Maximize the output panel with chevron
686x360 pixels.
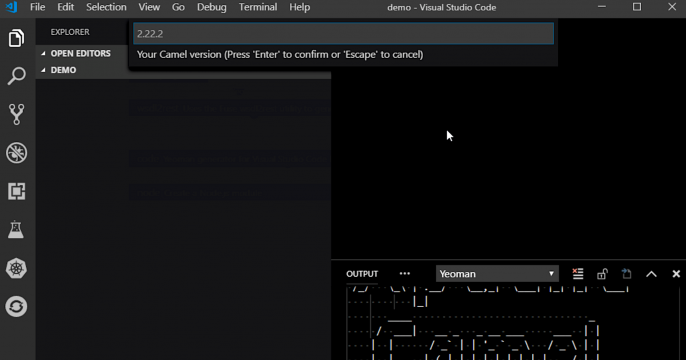(x=651, y=274)
